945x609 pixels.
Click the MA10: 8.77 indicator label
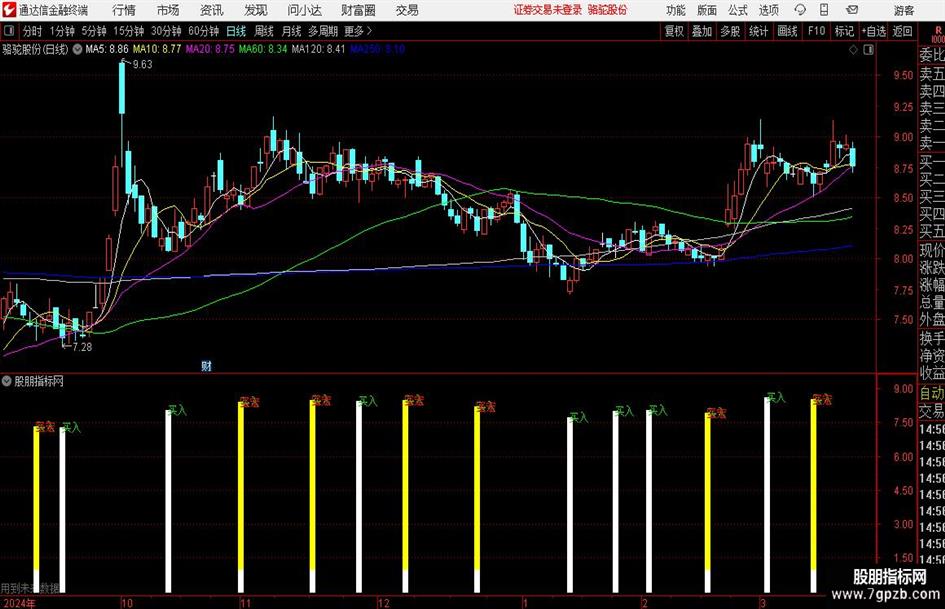click(x=157, y=49)
